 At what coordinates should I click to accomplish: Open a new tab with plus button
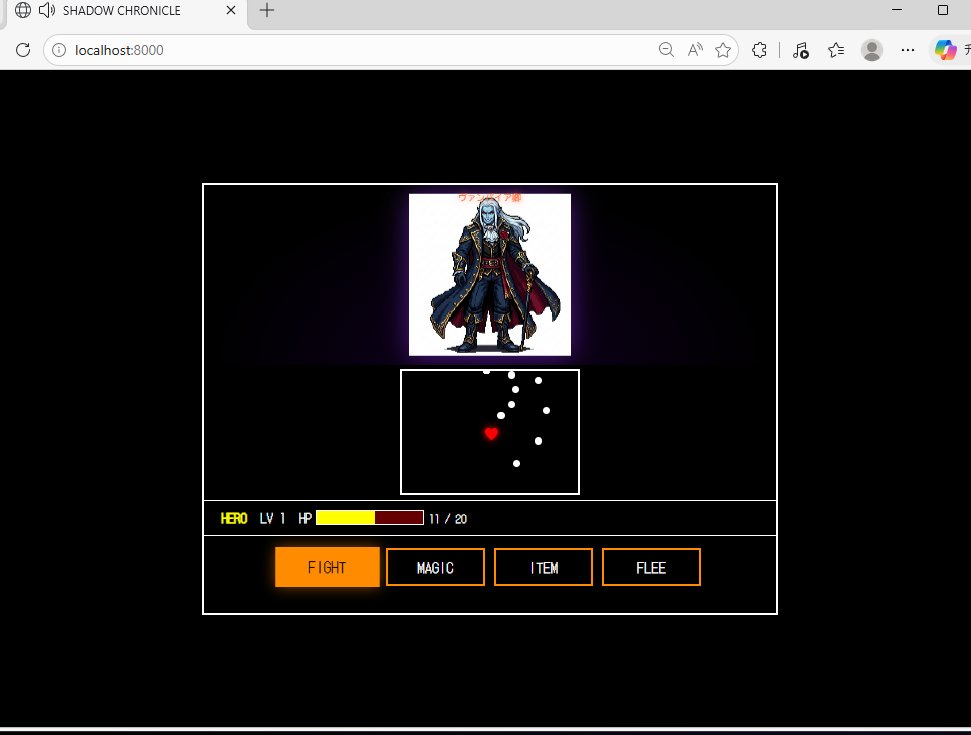[x=267, y=11]
